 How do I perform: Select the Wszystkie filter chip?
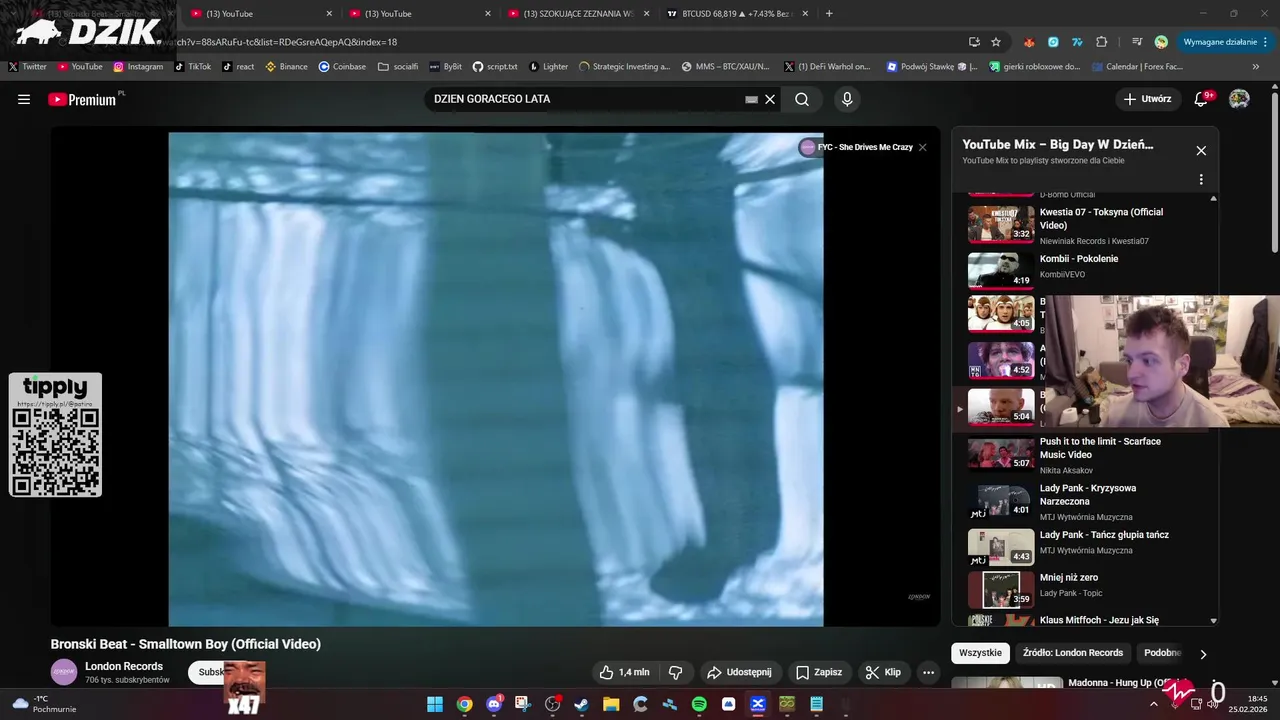[x=980, y=653]
